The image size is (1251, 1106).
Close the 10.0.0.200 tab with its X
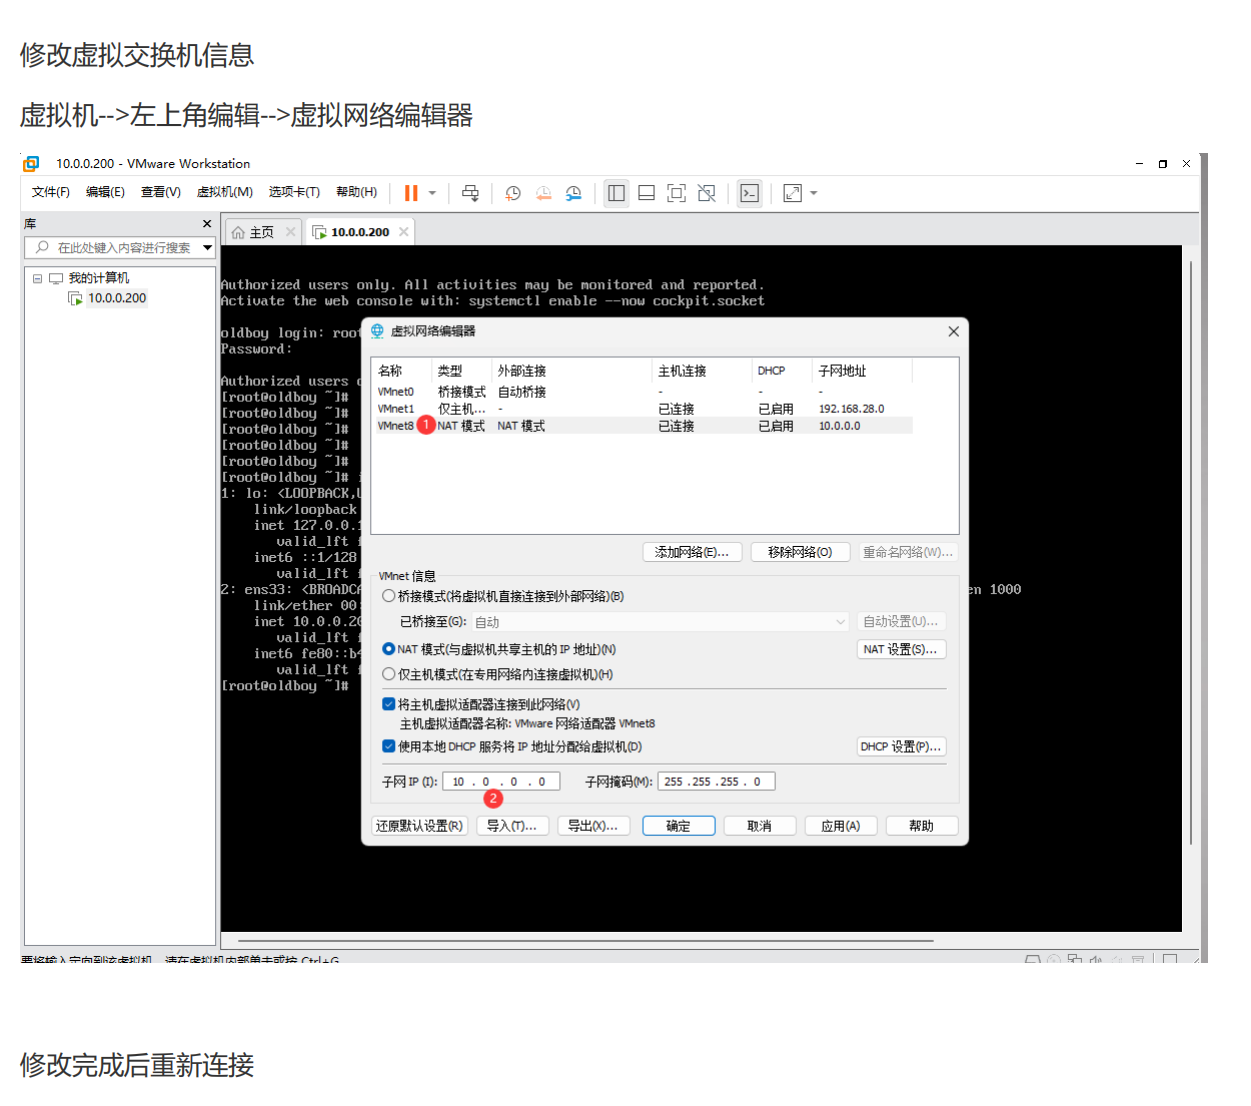point(404,231)
